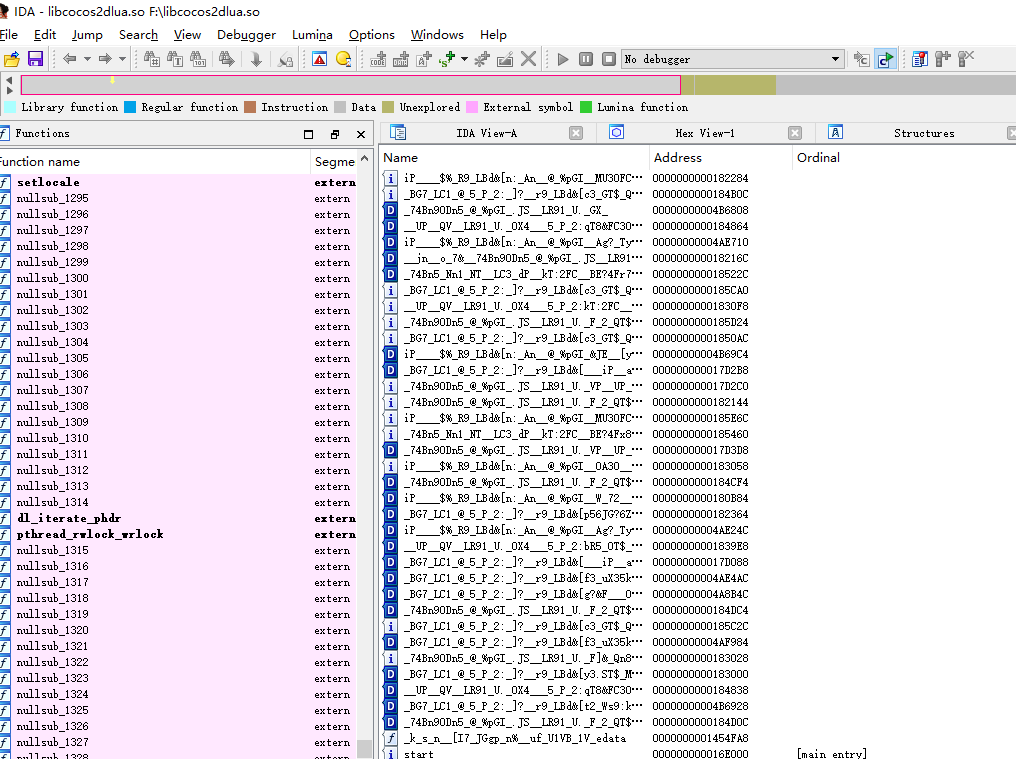Click the convert to CODE icon

pos(378,60)
